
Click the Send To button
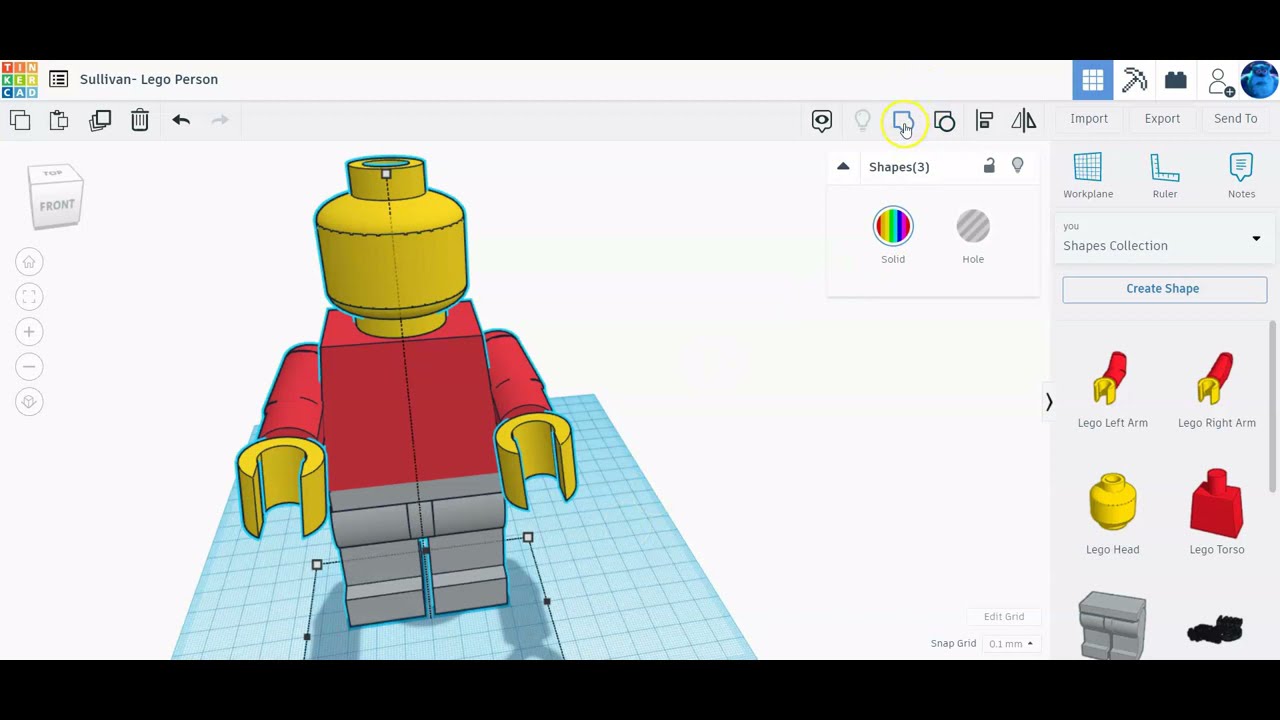coord(1236,119)
